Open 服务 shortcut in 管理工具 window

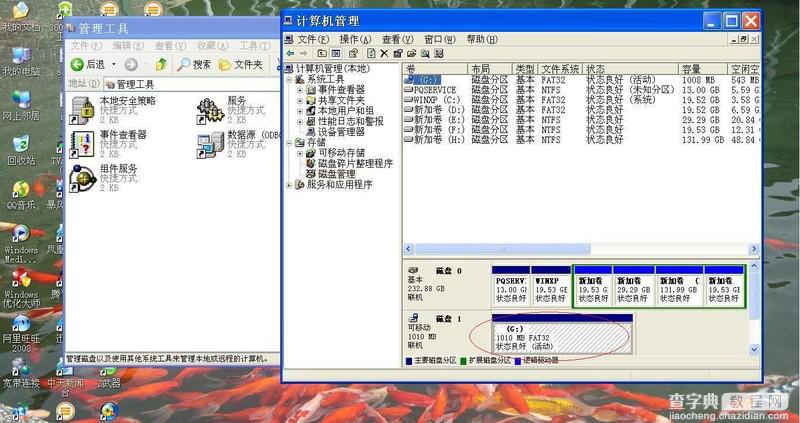pyautogui.click(x=231, y=110)
